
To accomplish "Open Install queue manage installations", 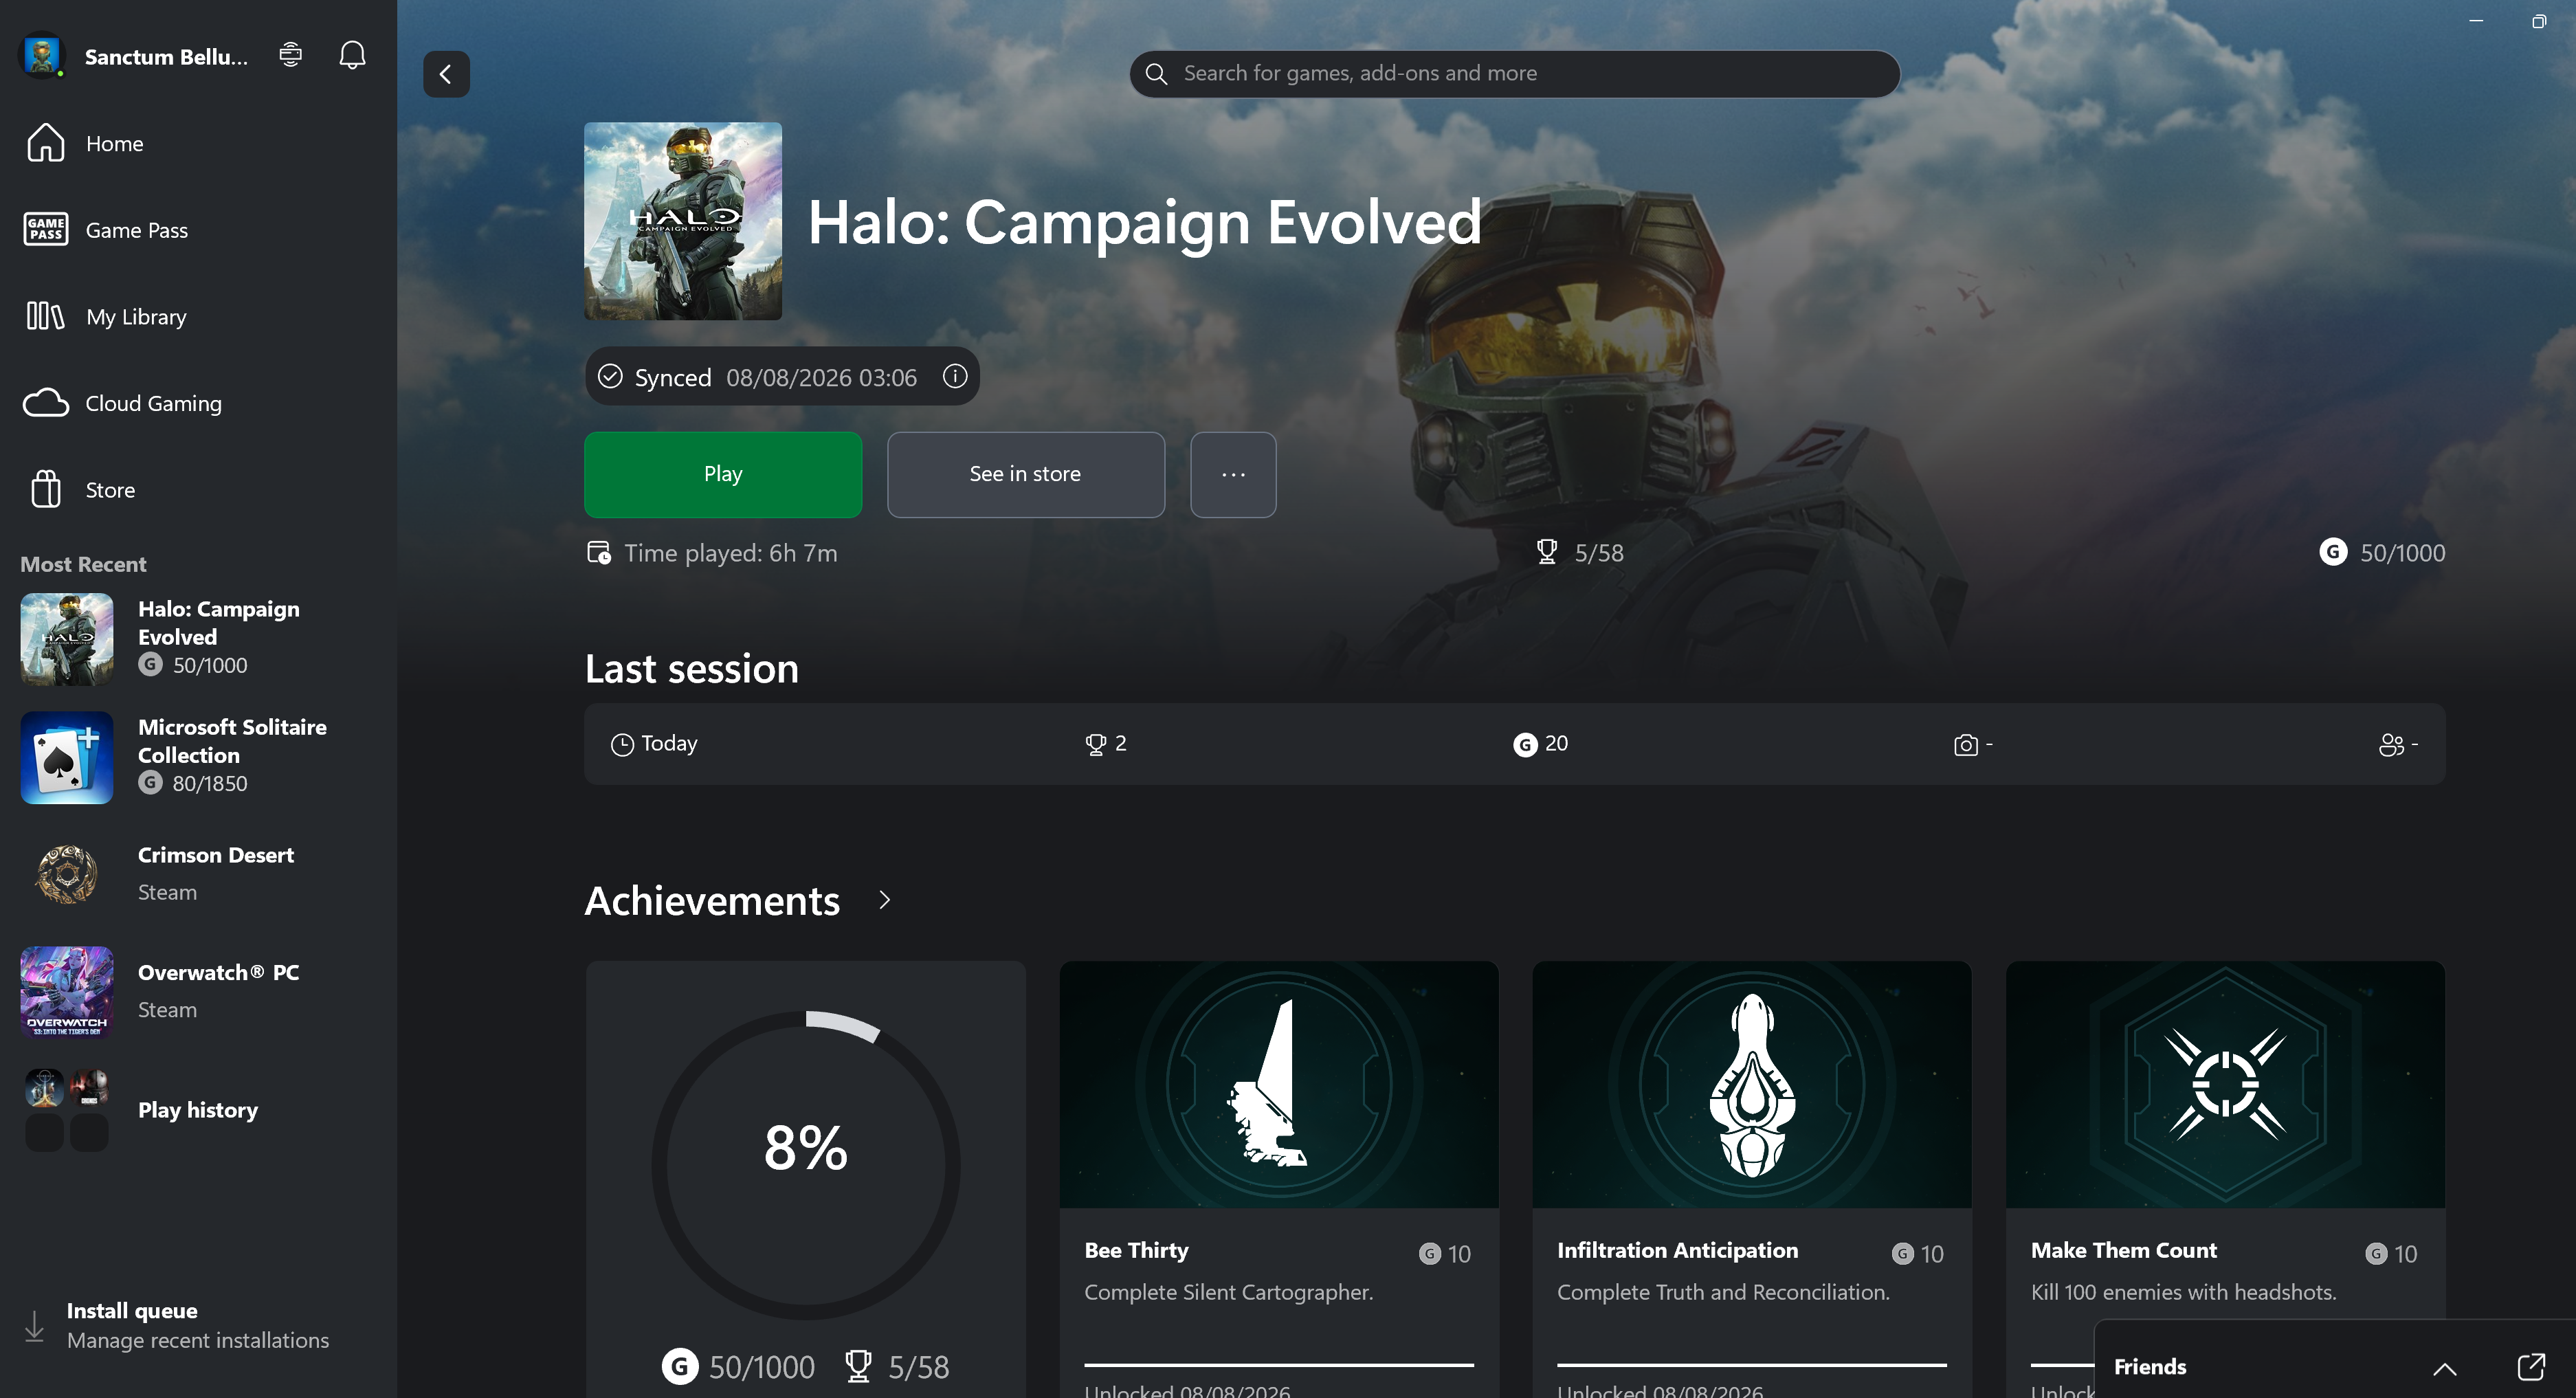I will pos(198,1326).
